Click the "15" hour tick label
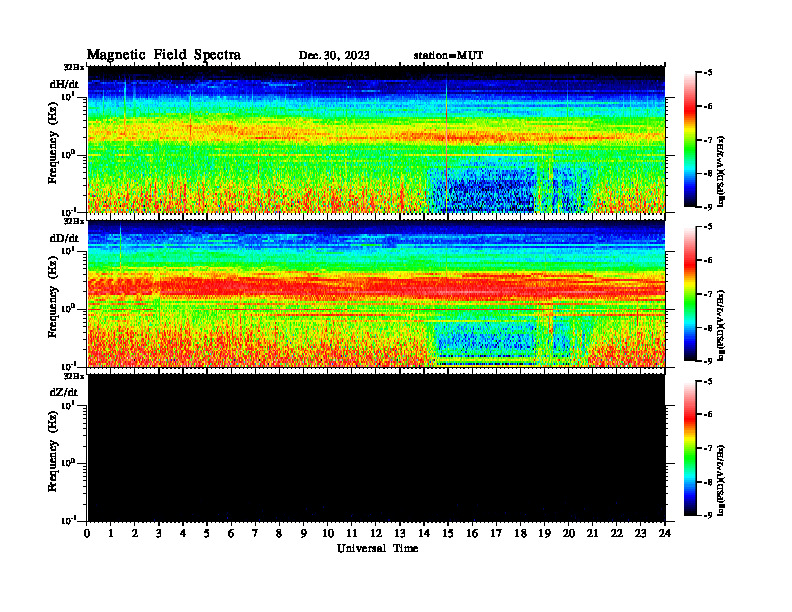Viewport: 792px width, 612px height. coord(448,533)
